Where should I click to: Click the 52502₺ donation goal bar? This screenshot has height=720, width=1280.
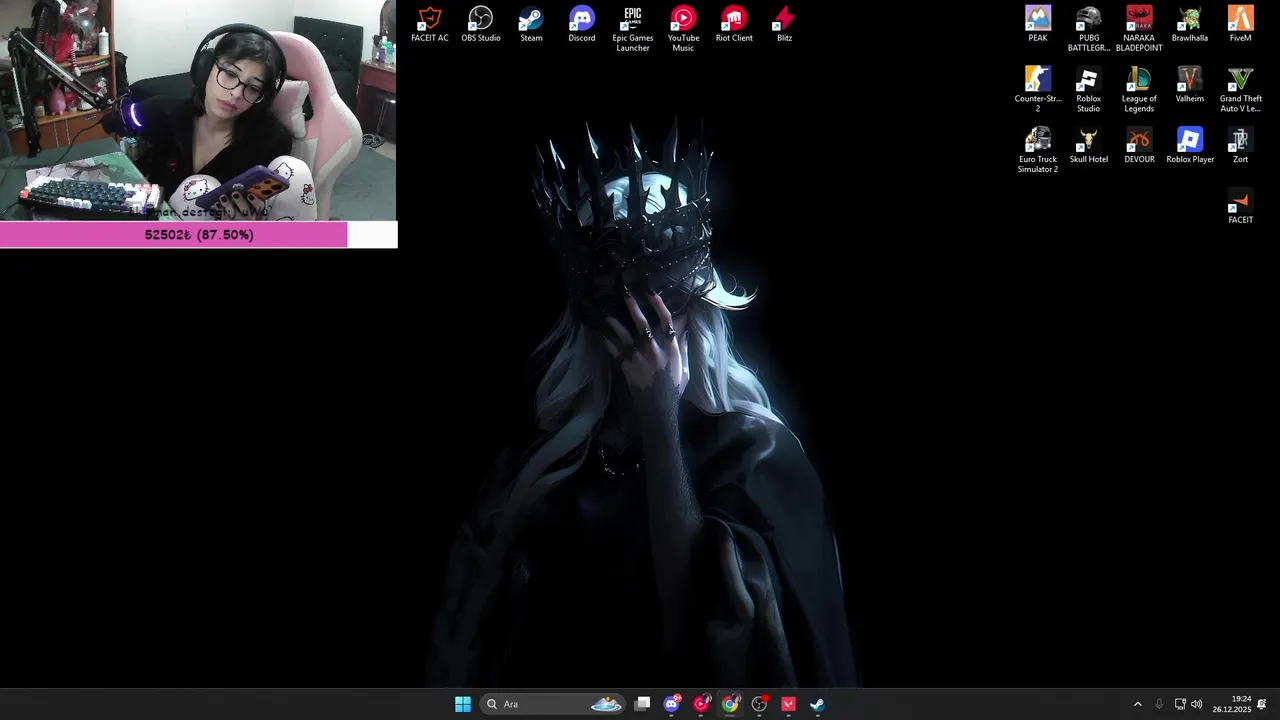(199, 235)
